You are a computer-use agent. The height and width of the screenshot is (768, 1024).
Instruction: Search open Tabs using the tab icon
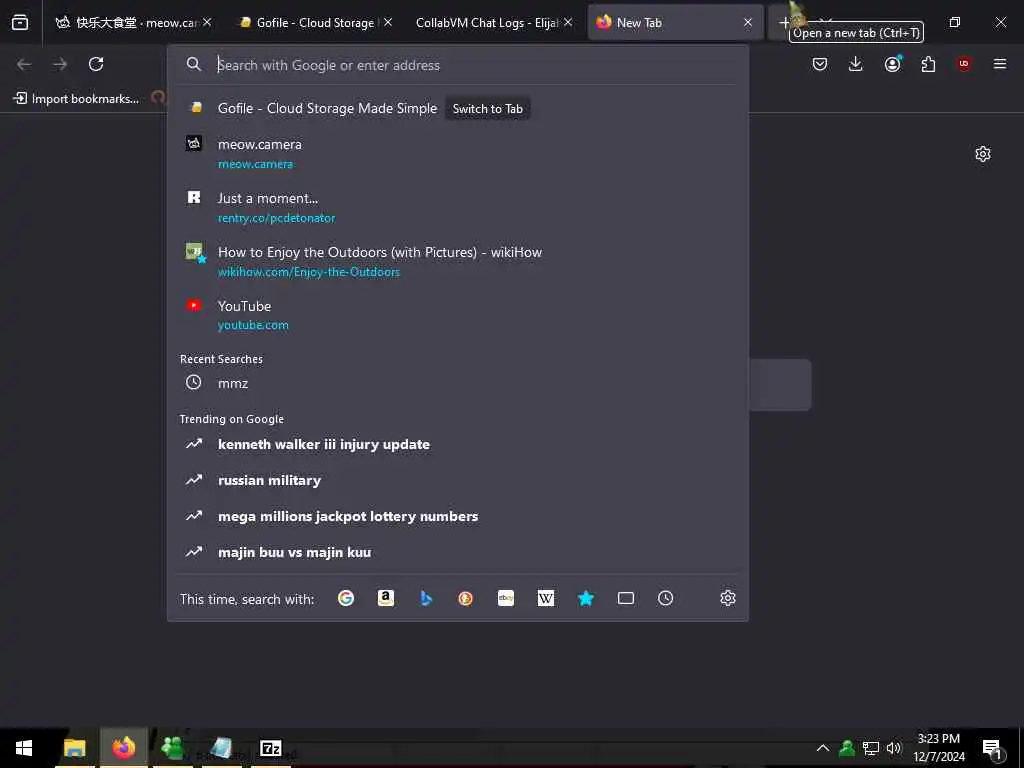[626, 598]
